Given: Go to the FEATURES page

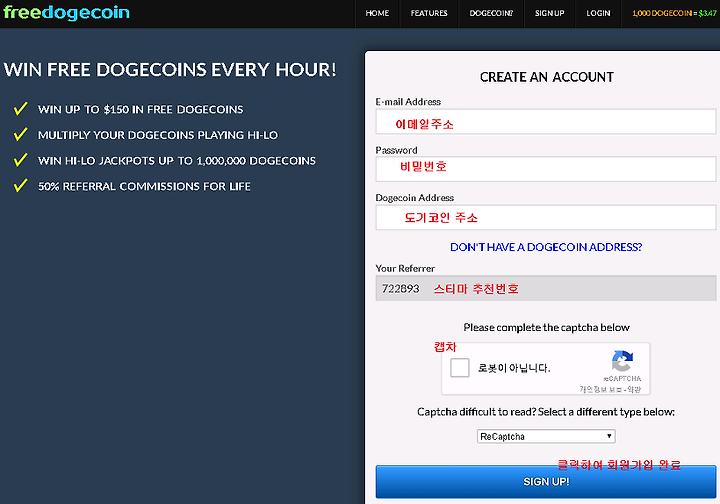Looking at the screenshot, I should click(x=429, y=13).
